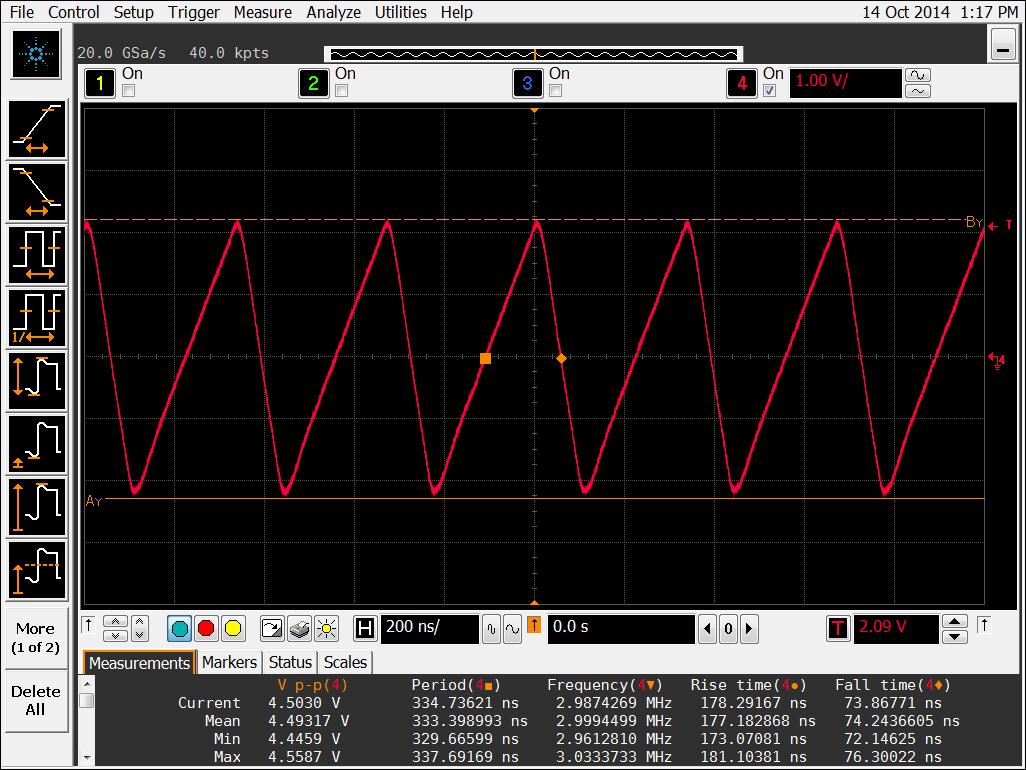Image resolution: width=1026 pixels, height=770 pixels.
Task: Open the Trigger menu
Action: click(194, 12)
